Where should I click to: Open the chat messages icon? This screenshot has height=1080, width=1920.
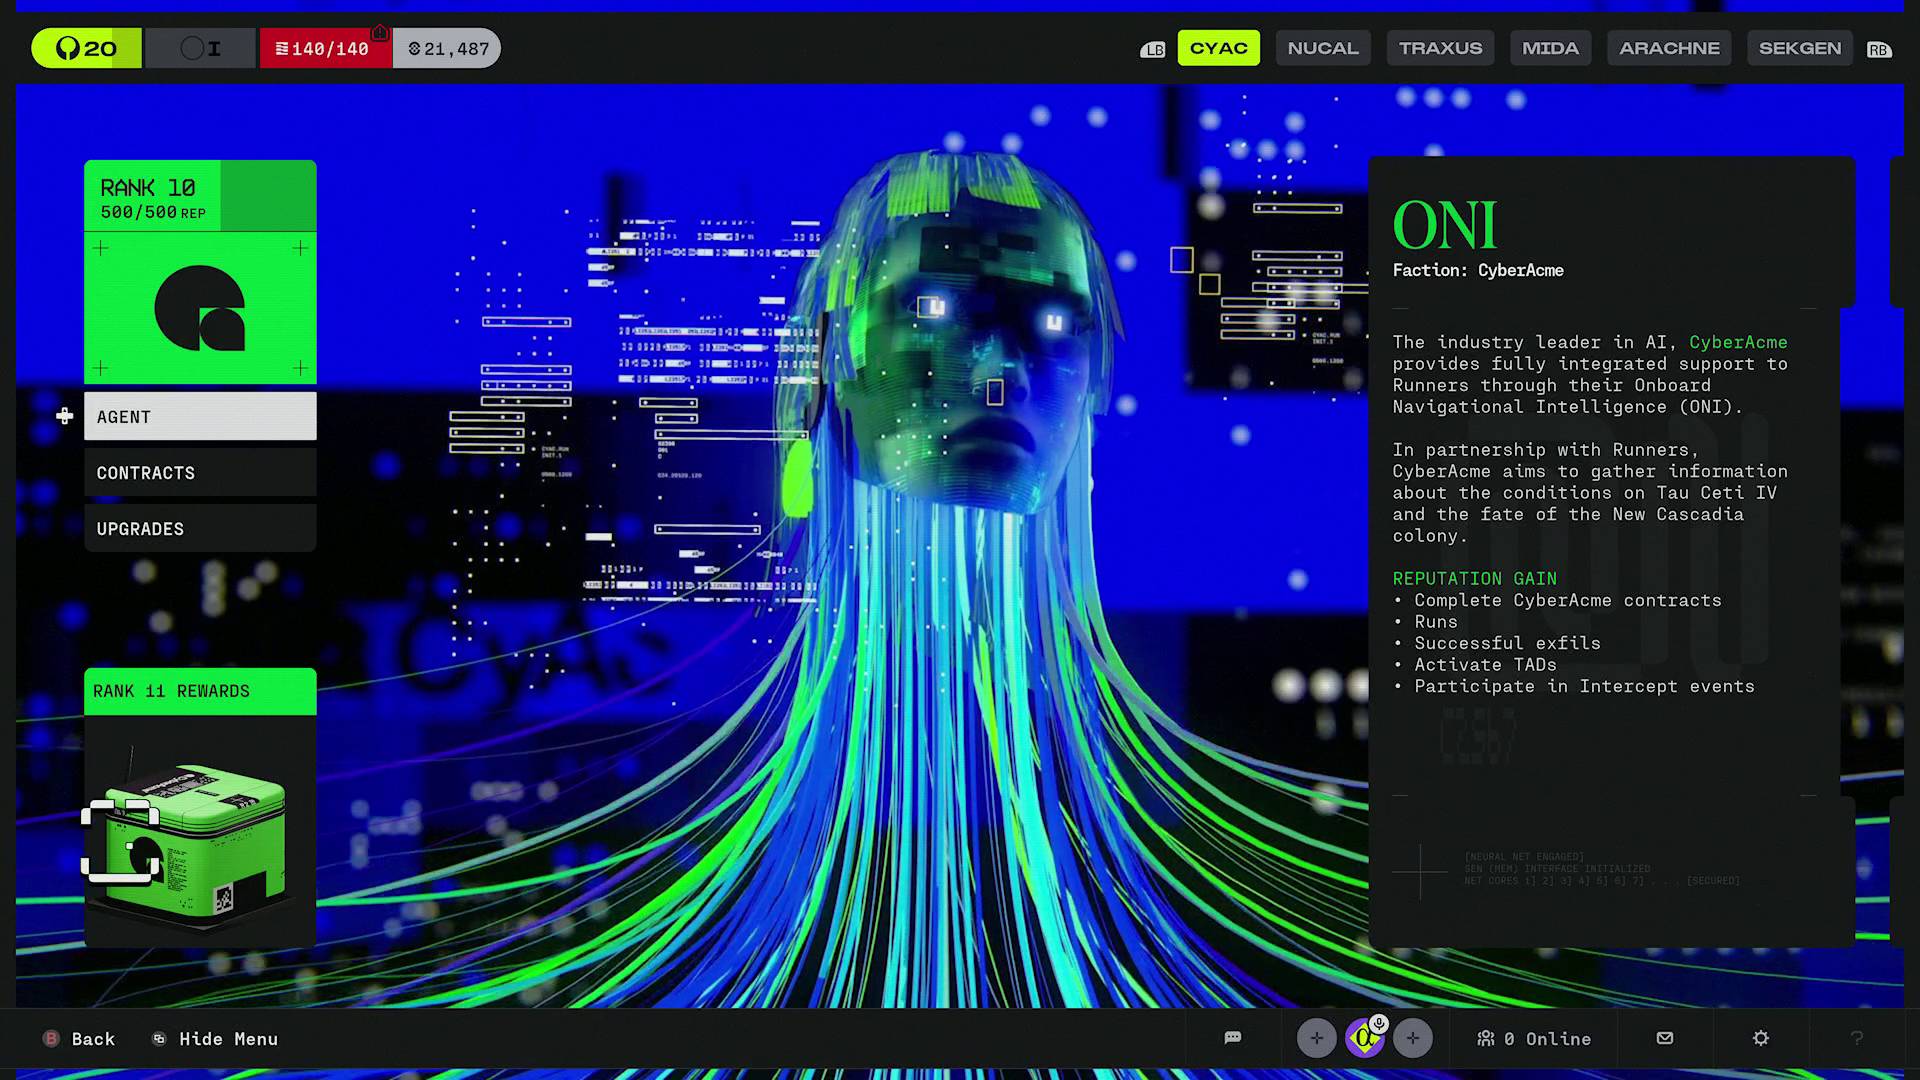click(1233, 1038)
